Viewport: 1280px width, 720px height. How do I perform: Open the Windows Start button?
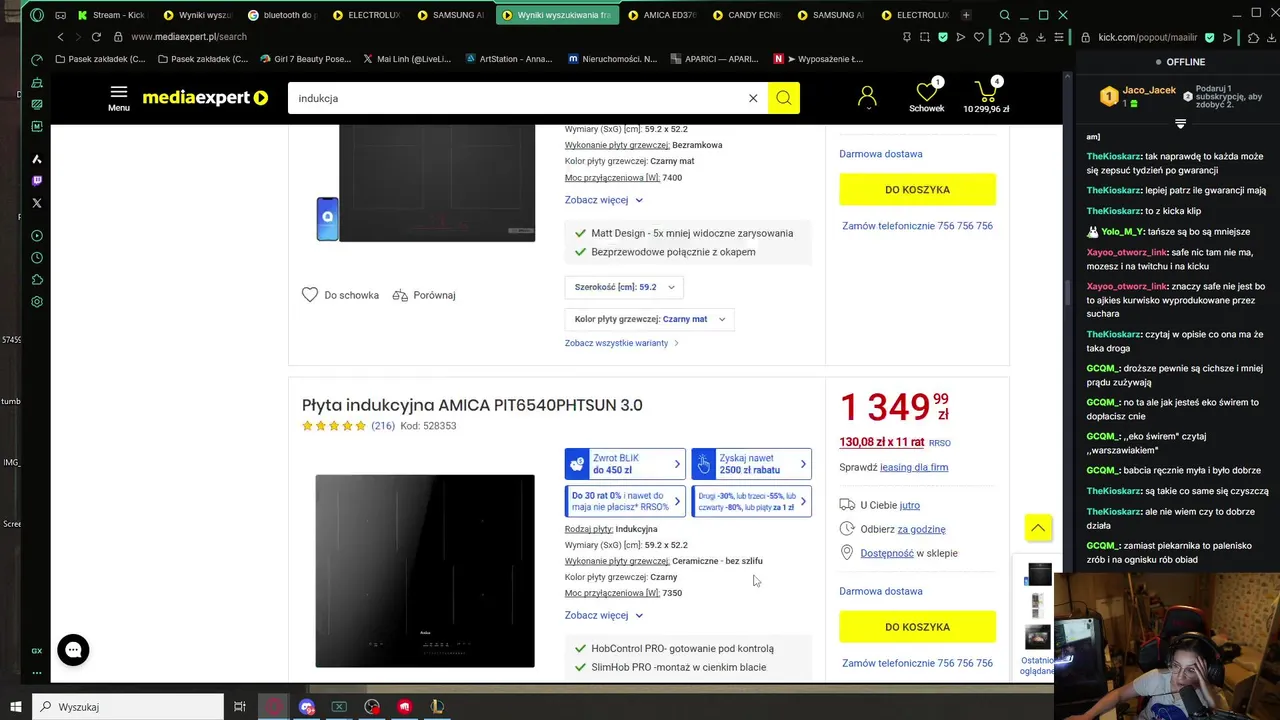16,707
